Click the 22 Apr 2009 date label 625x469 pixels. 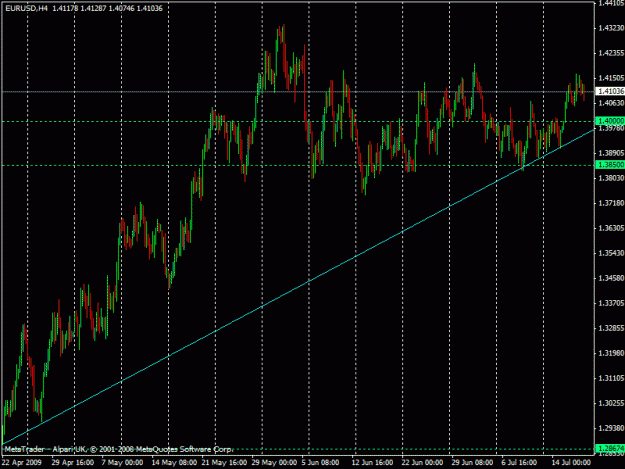[x=21, y=463]
